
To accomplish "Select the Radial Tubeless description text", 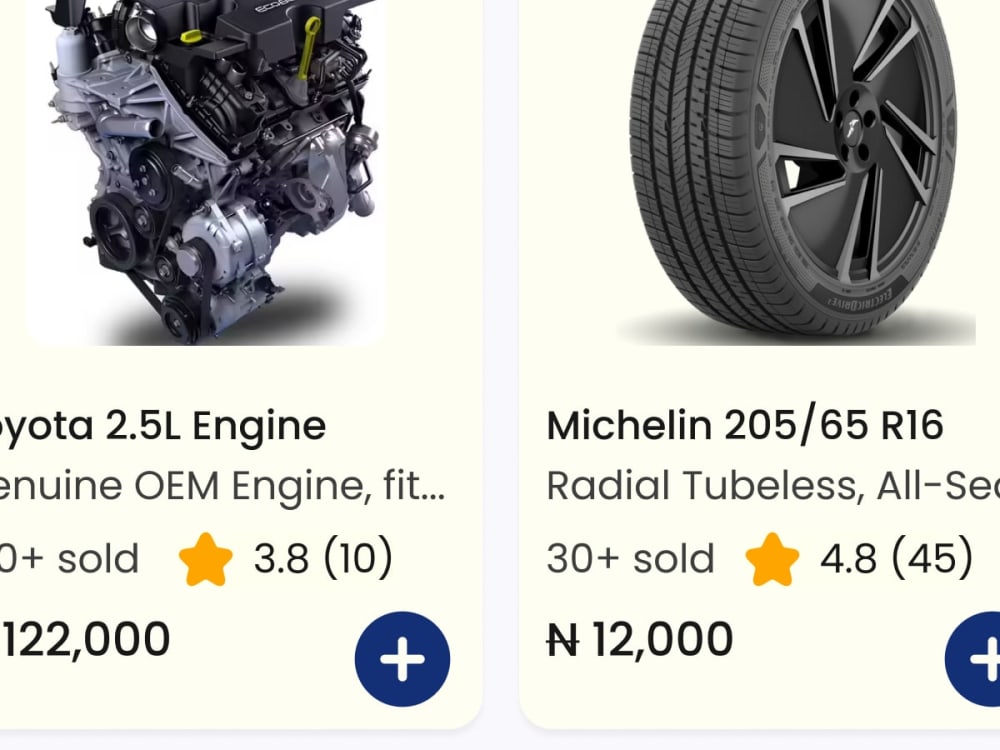I will coord(773,486).
